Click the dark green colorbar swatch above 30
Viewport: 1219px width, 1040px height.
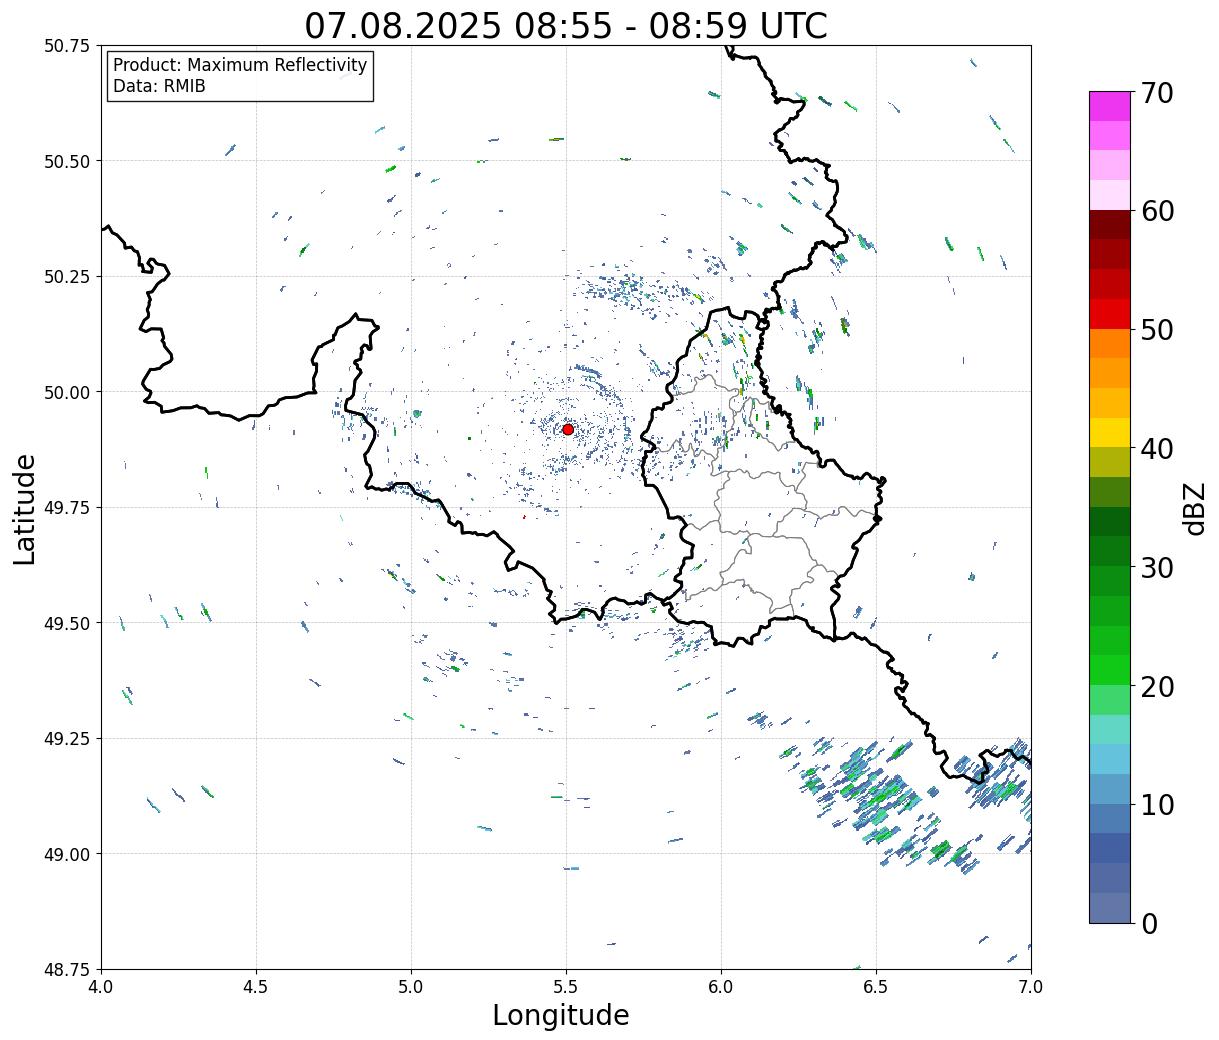(1110, 551)
